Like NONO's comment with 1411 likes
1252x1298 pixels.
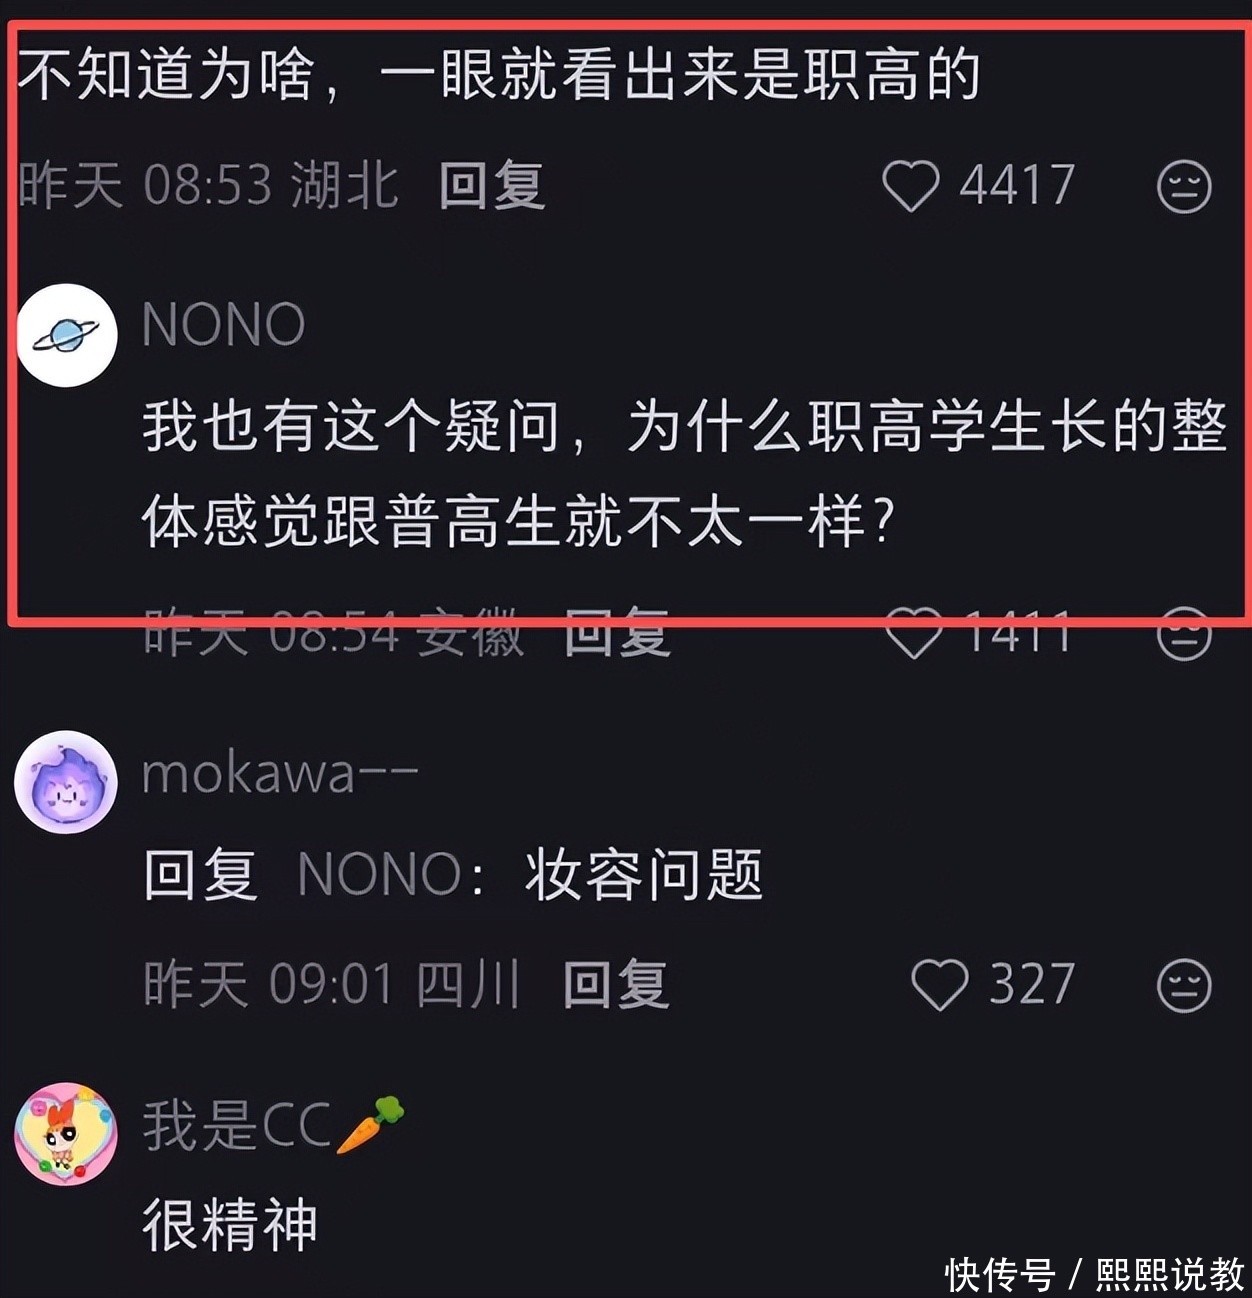coord(913,634)
